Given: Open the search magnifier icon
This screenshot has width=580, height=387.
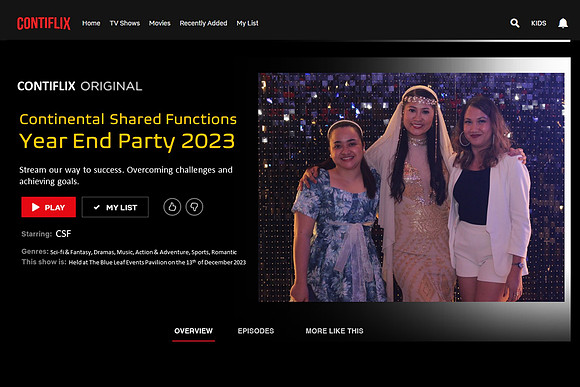Looking at the screenshot, I should (x=515, y=23).
